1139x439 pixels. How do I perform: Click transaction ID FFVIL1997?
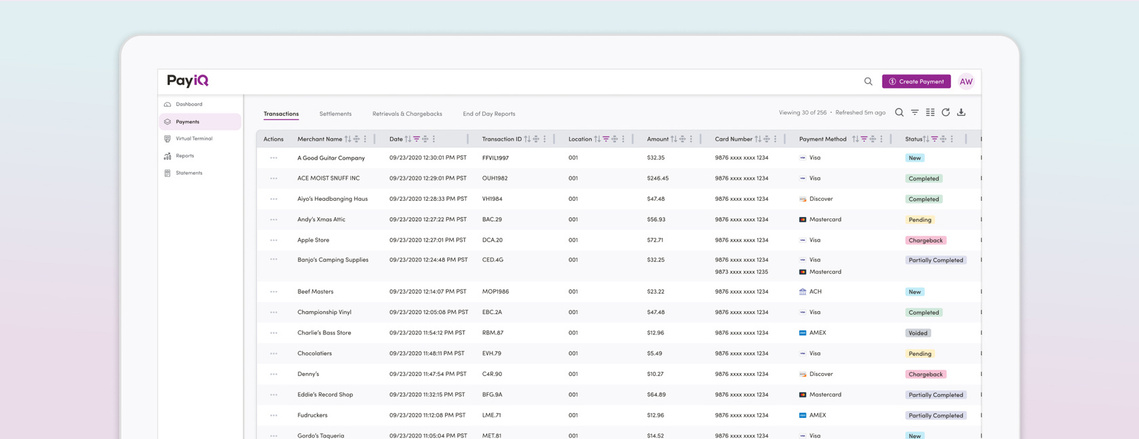pyautogui.click(x=496, y=158)
